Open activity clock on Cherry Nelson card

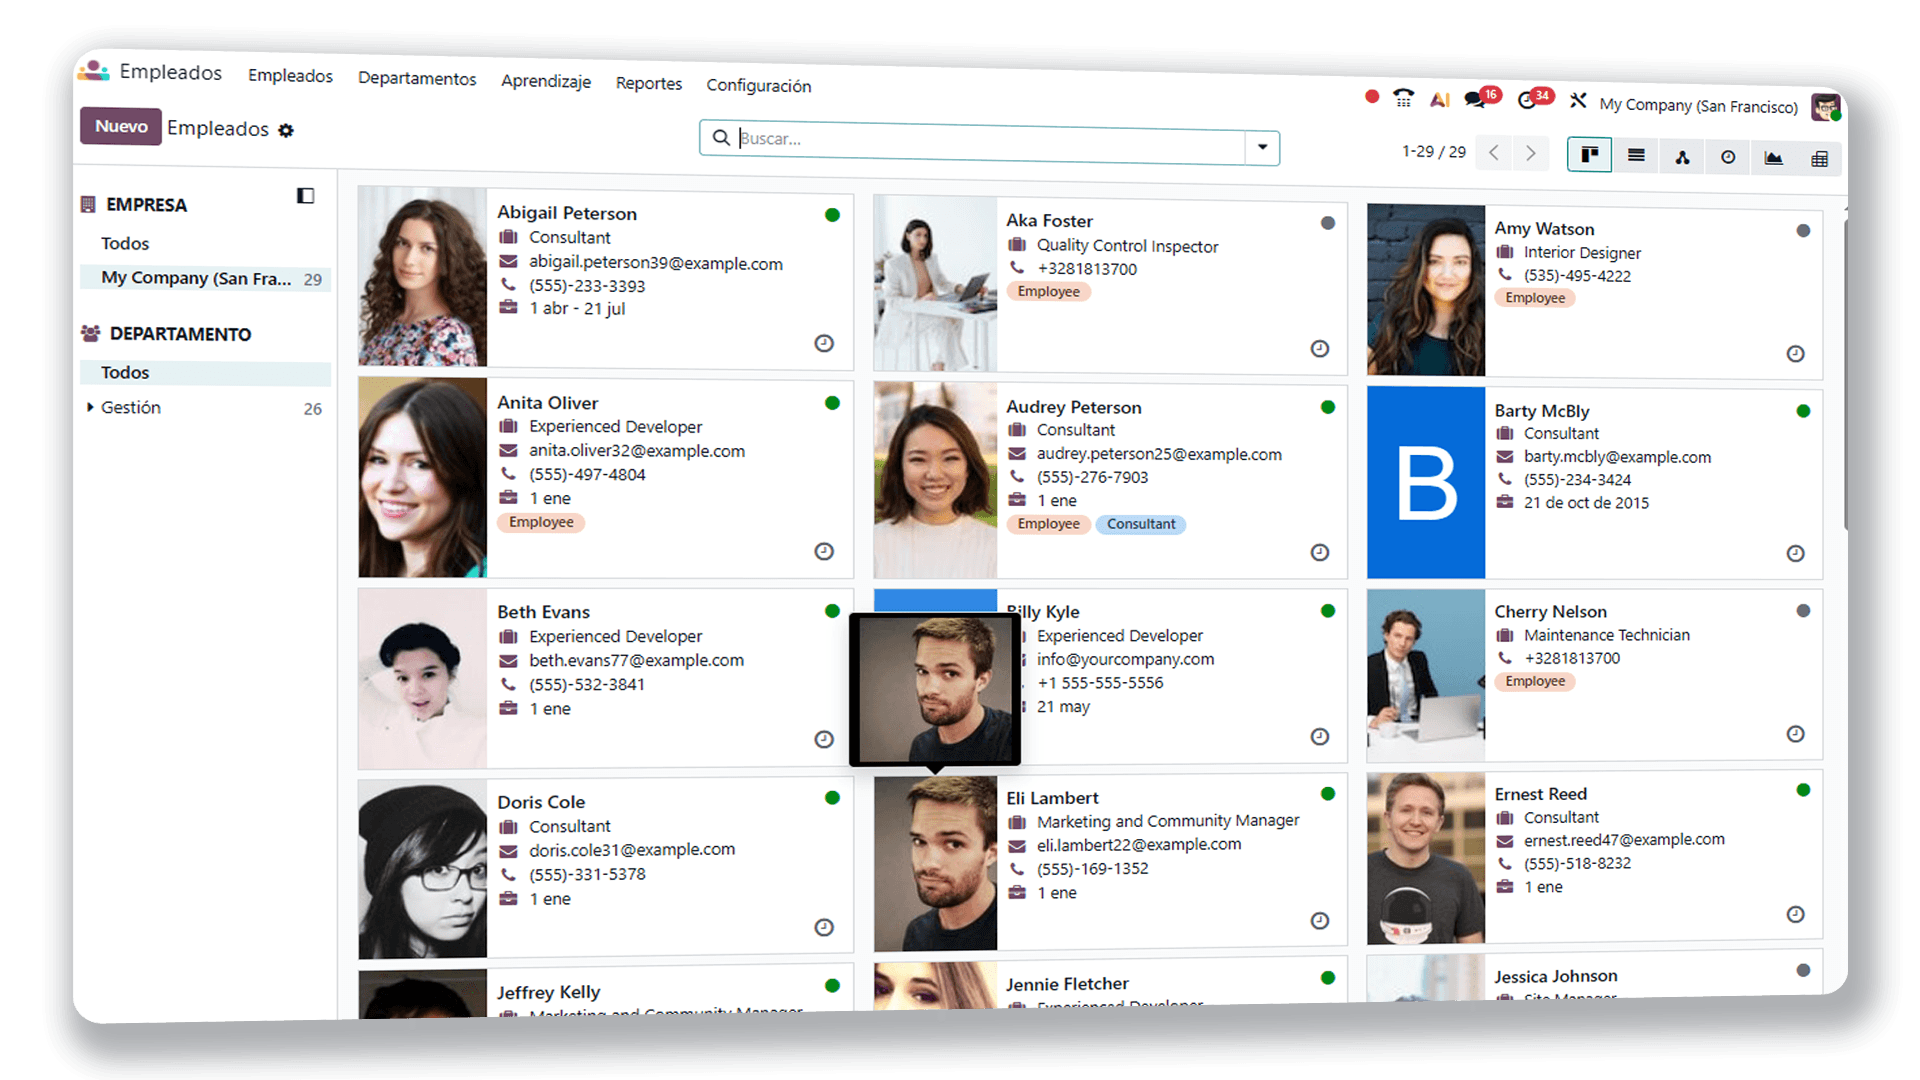(1796, 734)
